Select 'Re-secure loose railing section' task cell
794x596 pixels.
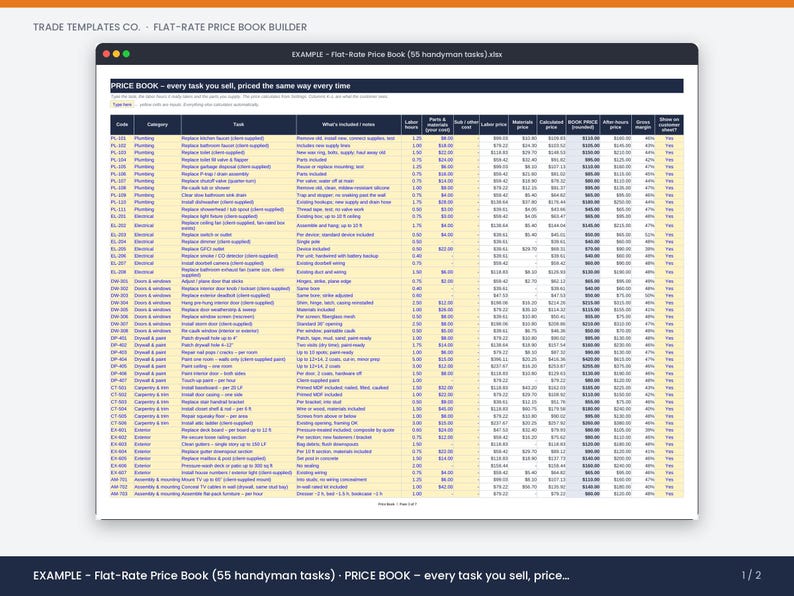(x=239, y=437)
